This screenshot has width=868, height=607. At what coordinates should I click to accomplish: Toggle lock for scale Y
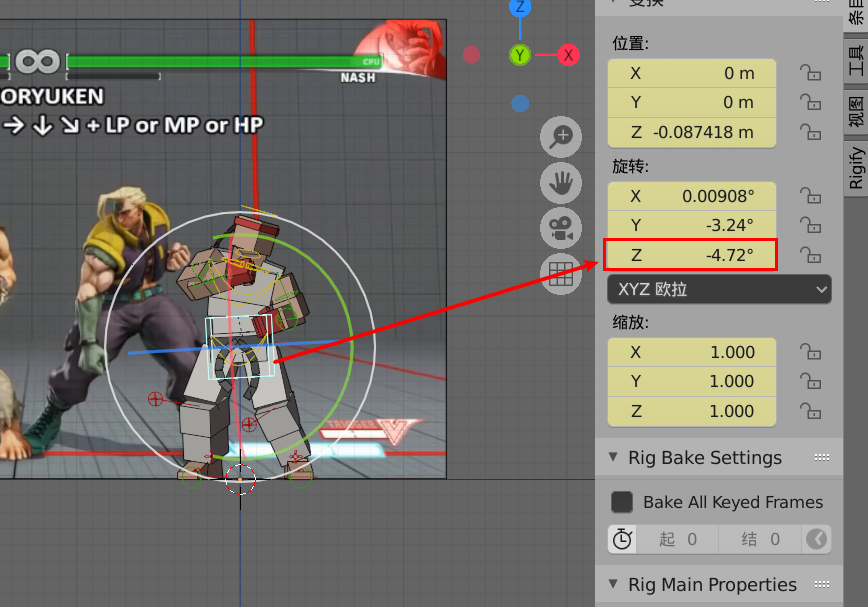click(x=810, y=381)
